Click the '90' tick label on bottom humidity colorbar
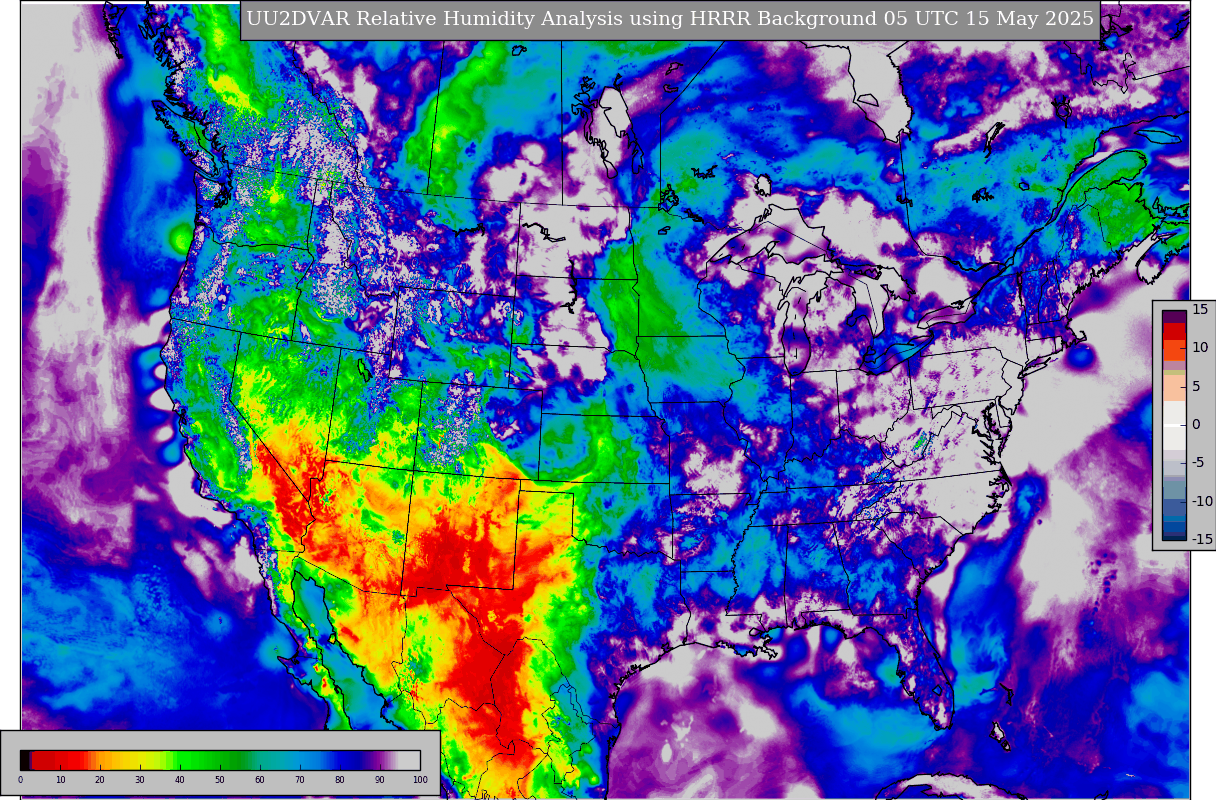This screenshot has width=1216, height=800. pos(380,780)
